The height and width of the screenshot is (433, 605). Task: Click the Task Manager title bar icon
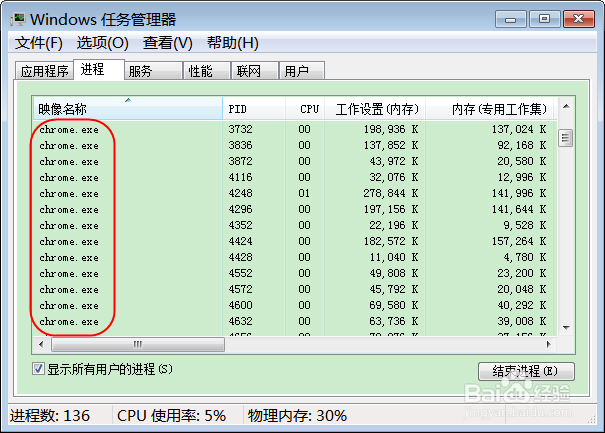(x=18, y=19)
